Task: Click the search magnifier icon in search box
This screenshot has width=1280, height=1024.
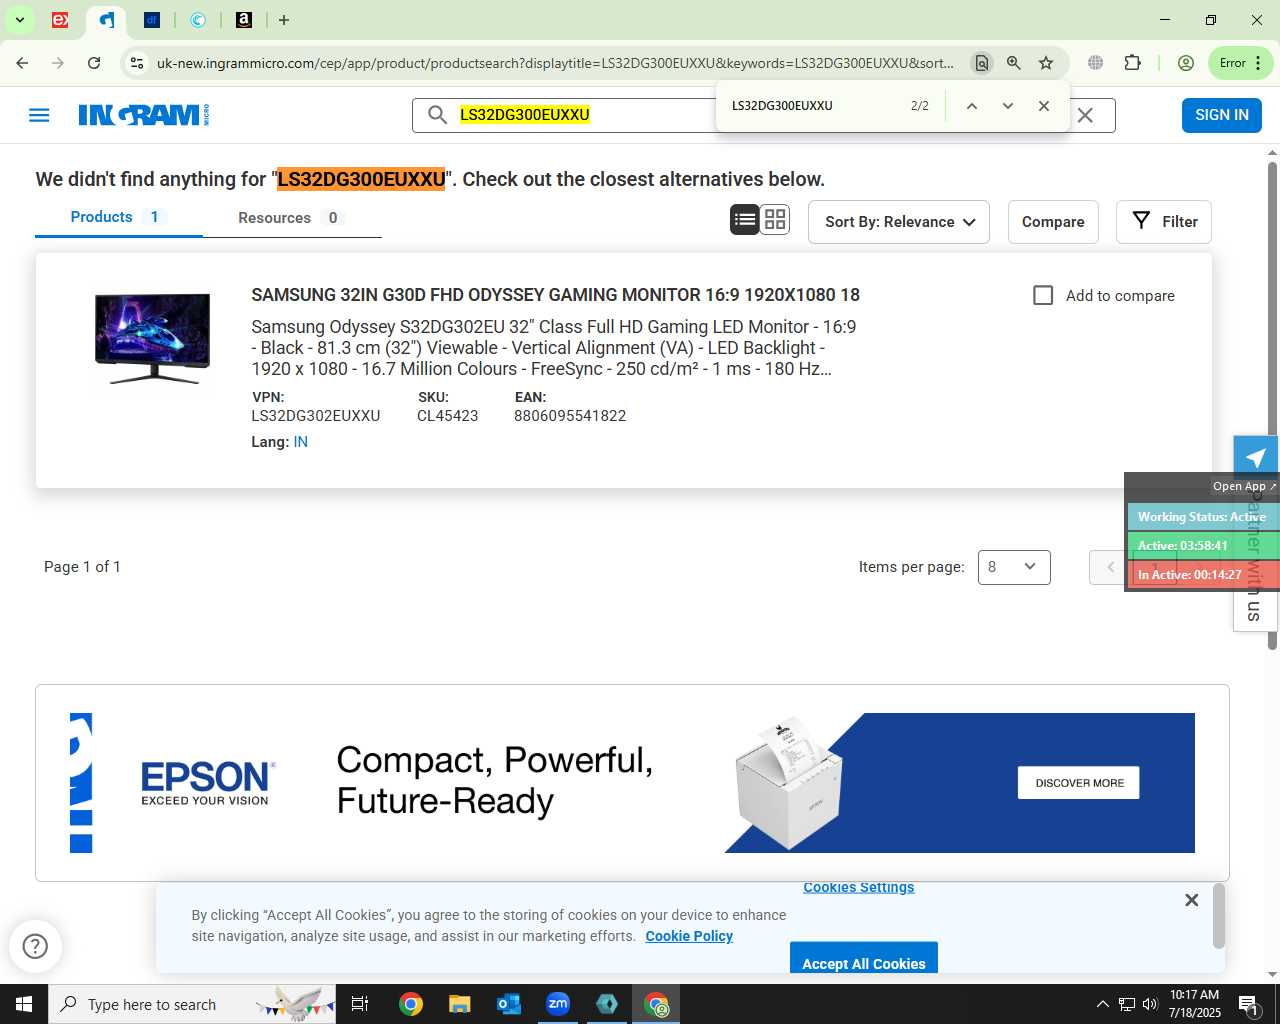Action: (x=437, y=115)
